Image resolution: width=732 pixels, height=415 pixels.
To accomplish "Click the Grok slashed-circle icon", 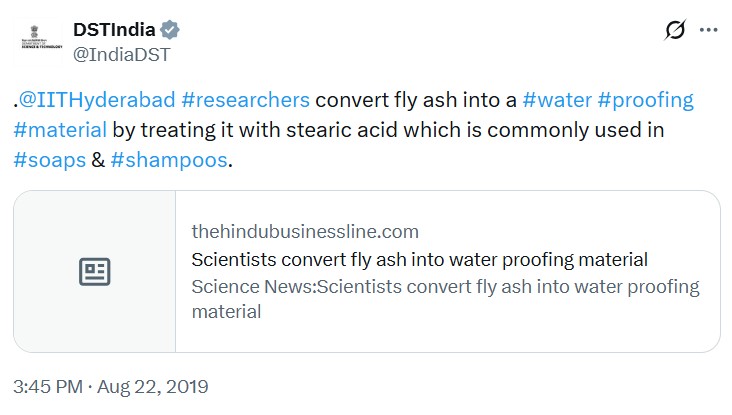I will (x=675, y=30).
